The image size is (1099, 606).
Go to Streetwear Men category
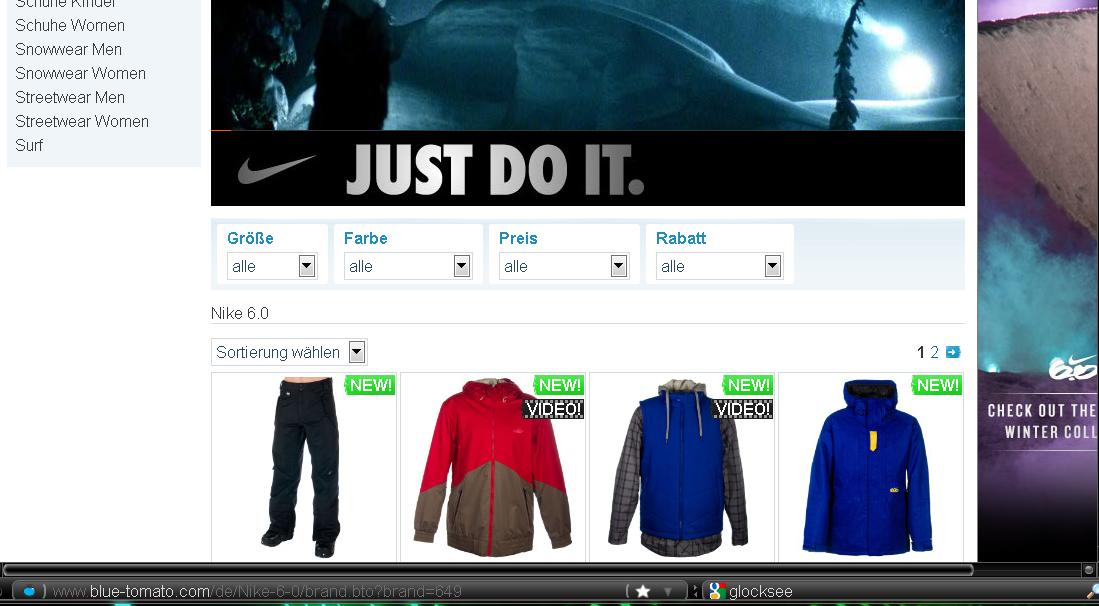(70, 97)
